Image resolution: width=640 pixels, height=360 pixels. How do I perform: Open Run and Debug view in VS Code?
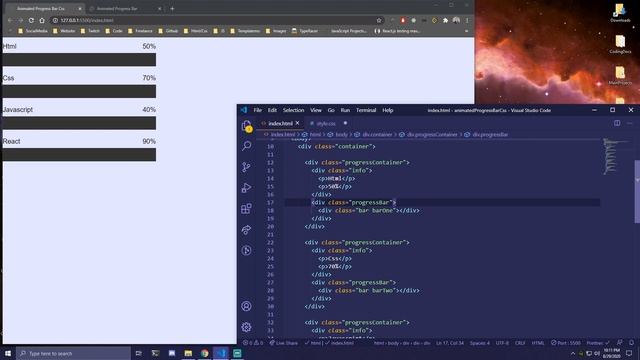[247, 188]
